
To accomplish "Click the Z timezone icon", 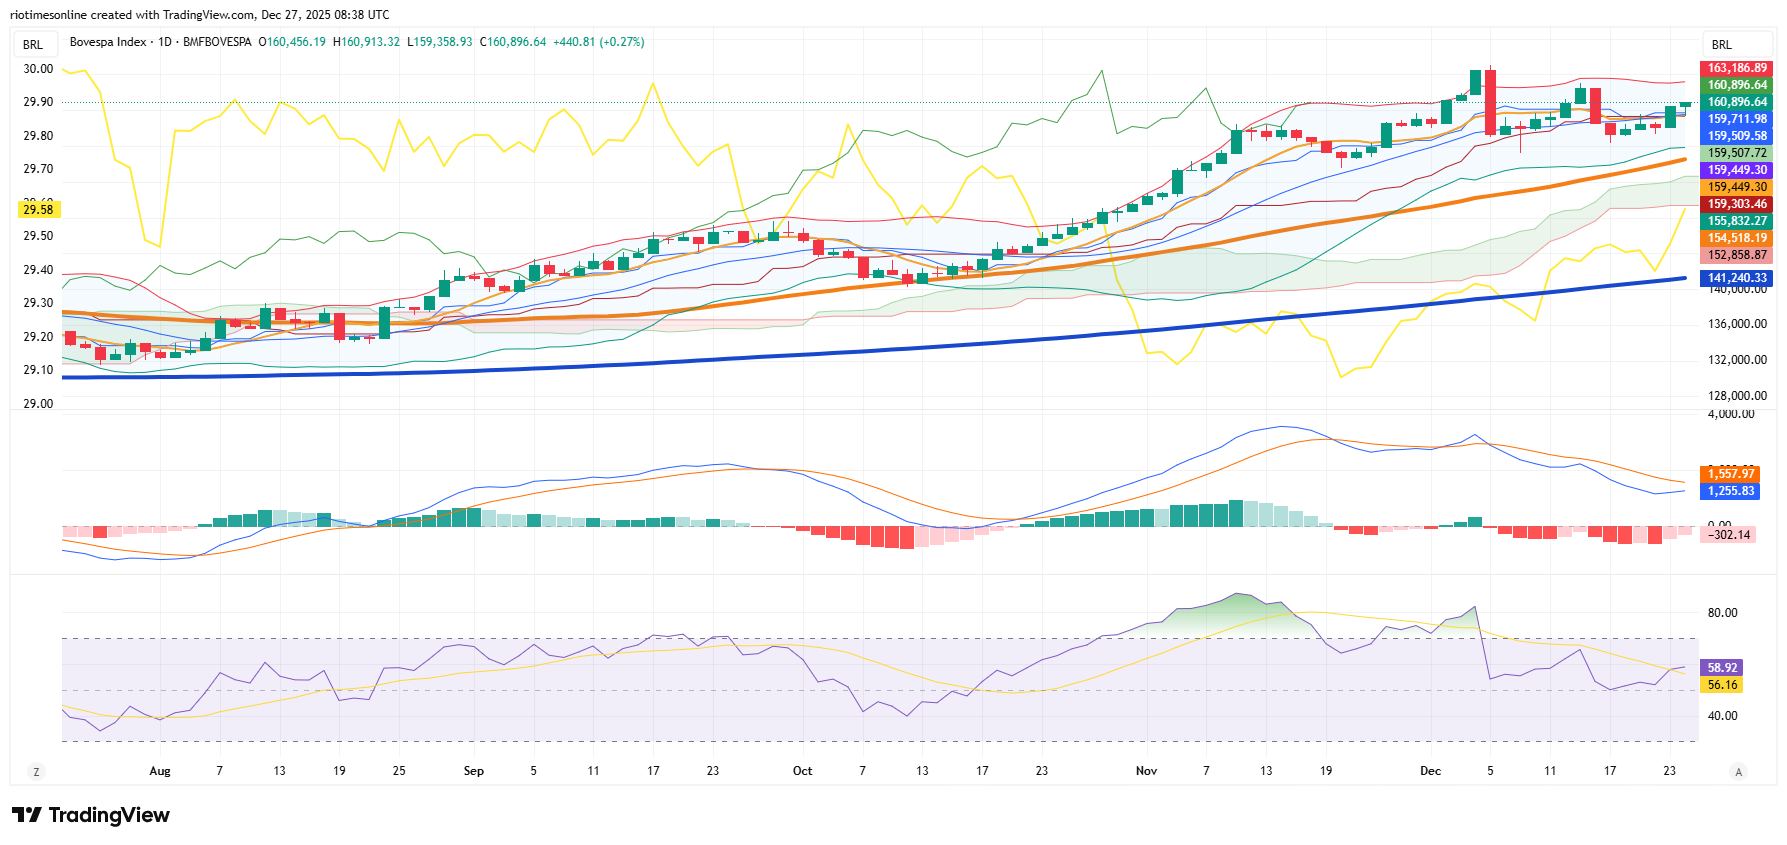I will [37, 771].
